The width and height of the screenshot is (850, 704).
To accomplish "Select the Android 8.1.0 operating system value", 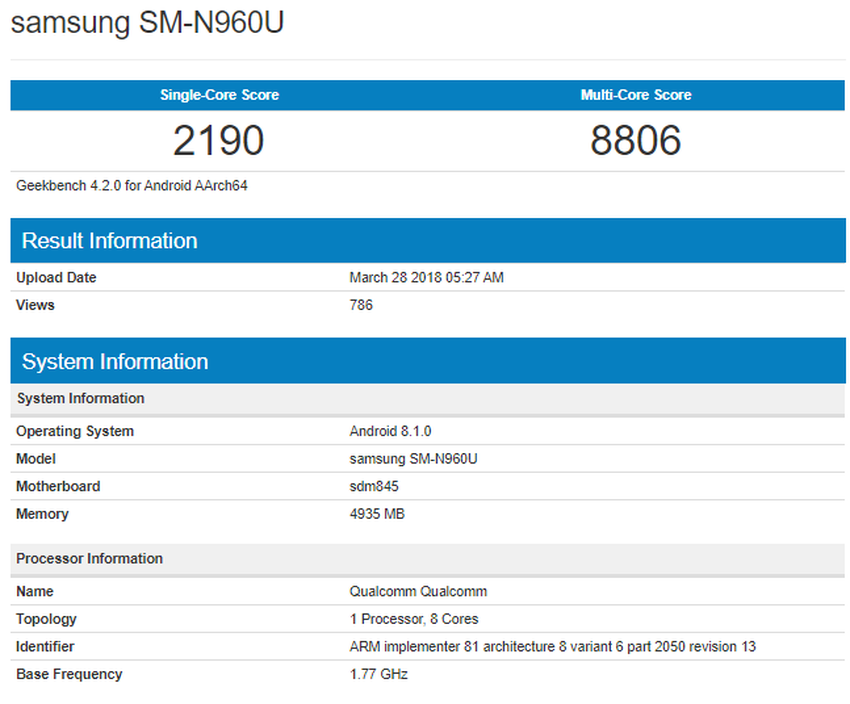I will coord(383,431).
